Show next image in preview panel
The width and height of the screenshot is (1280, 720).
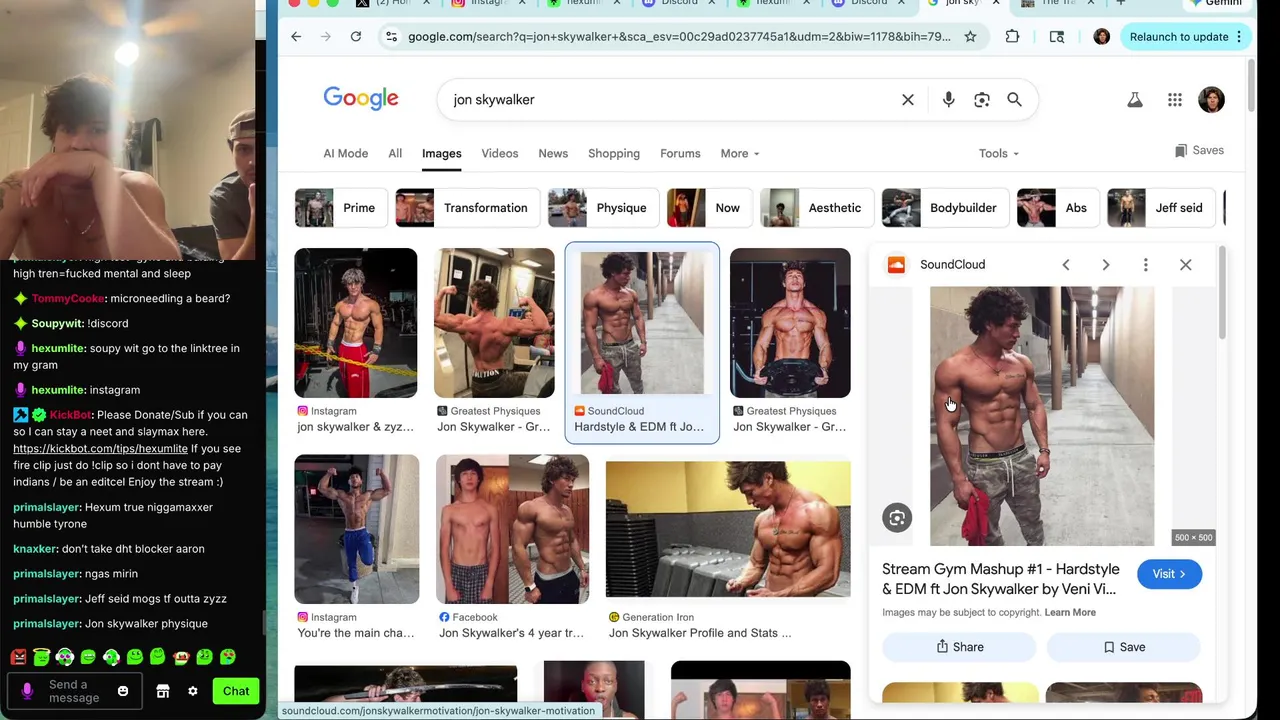click(1106, 265)
